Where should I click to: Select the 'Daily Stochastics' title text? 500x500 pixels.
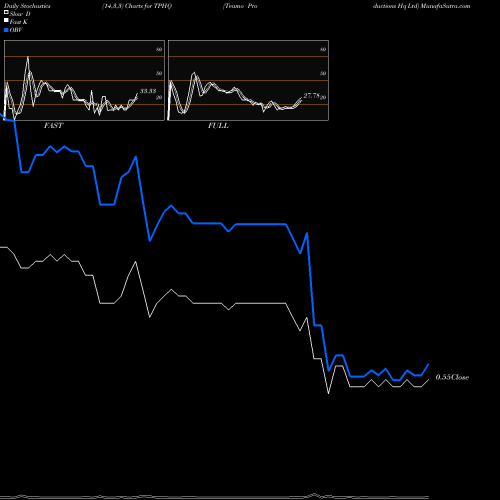click(x=27, y=6)
